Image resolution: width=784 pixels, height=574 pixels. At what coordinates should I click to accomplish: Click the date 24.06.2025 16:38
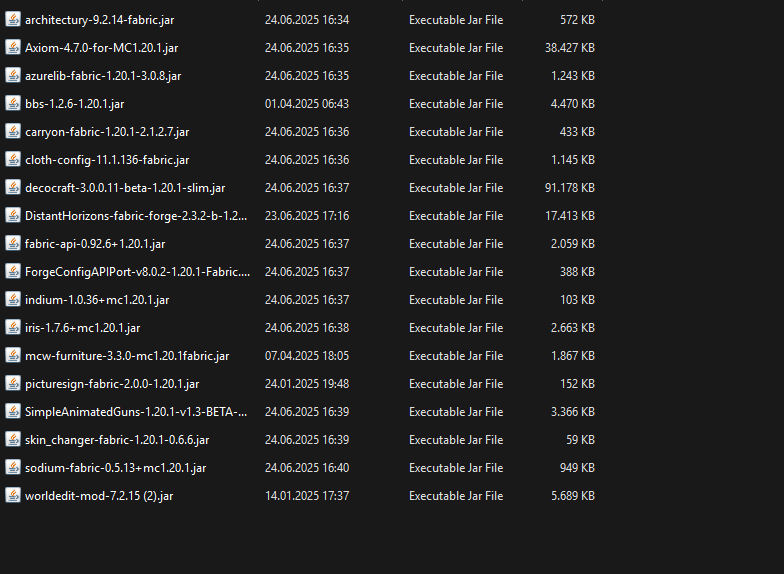307,328
